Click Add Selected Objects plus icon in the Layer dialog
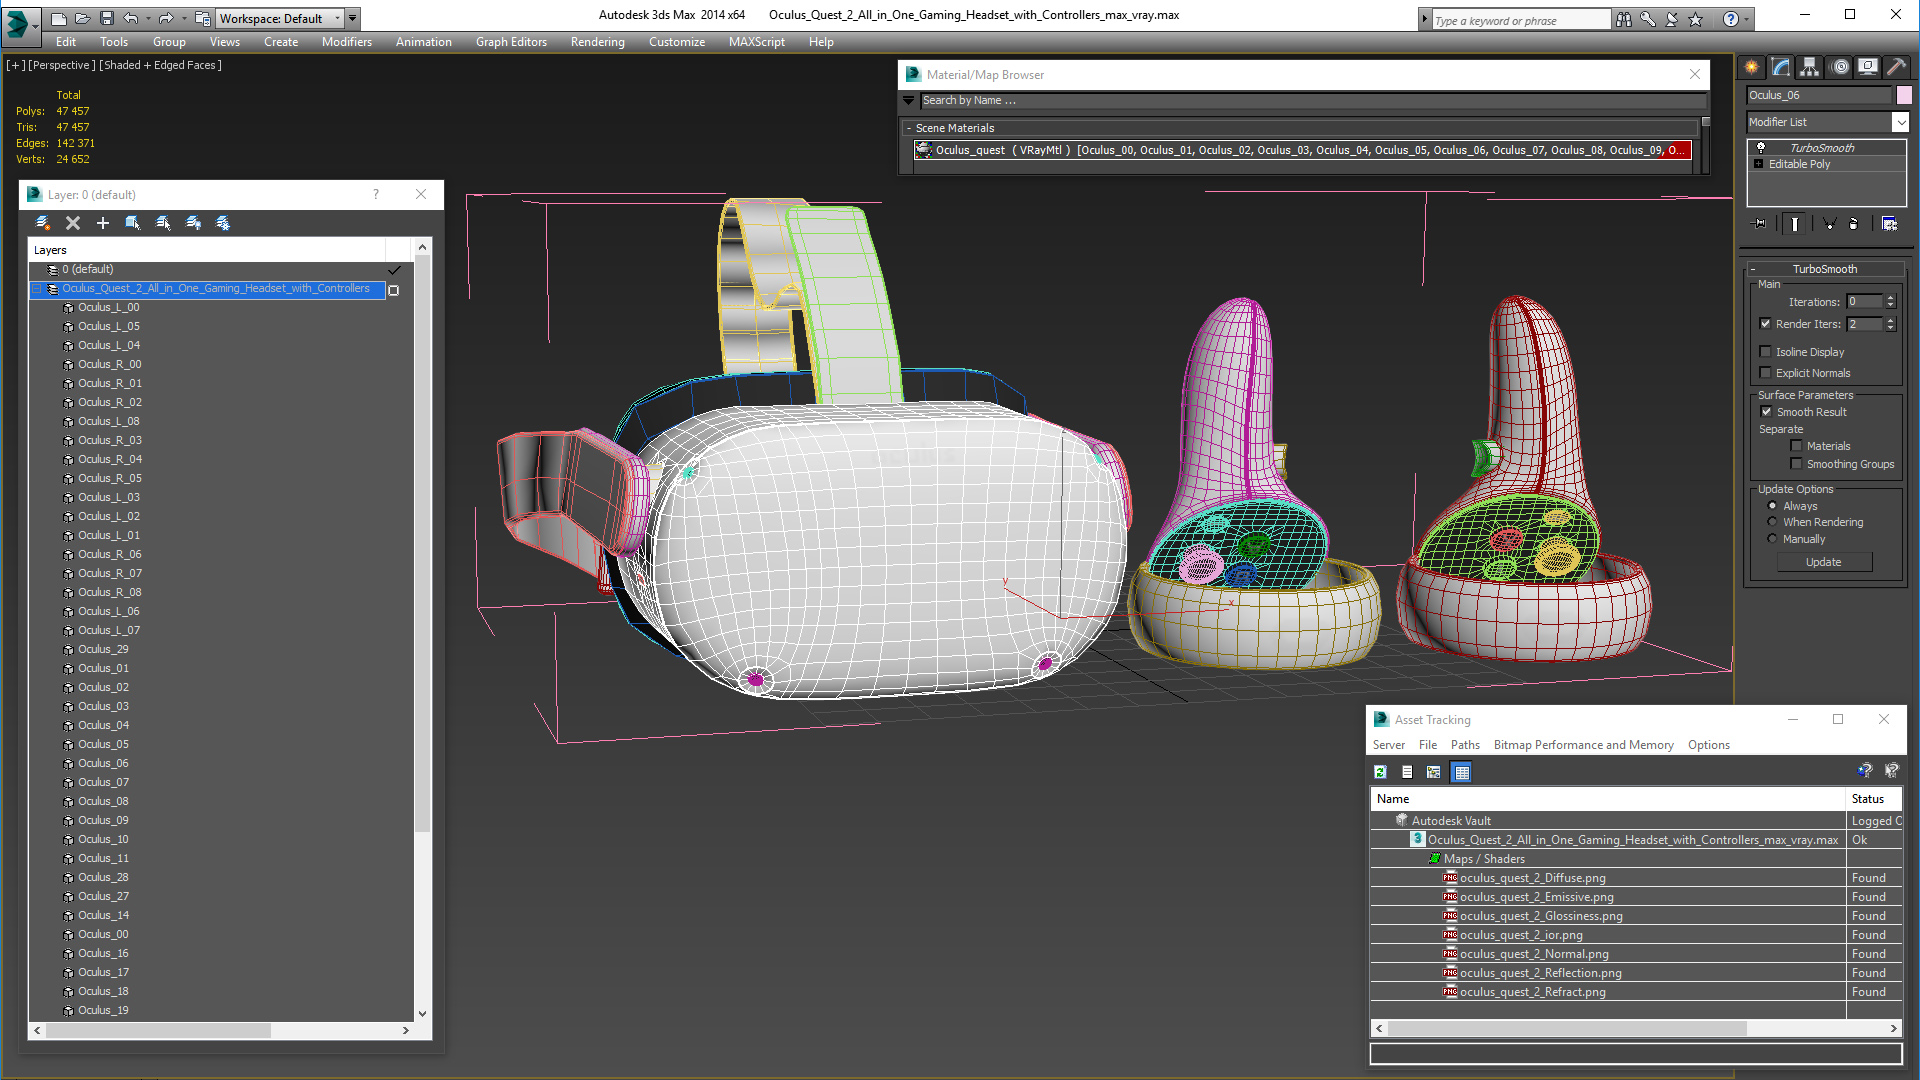Viewport: 1920px width, 1080px height. (102, 223)
